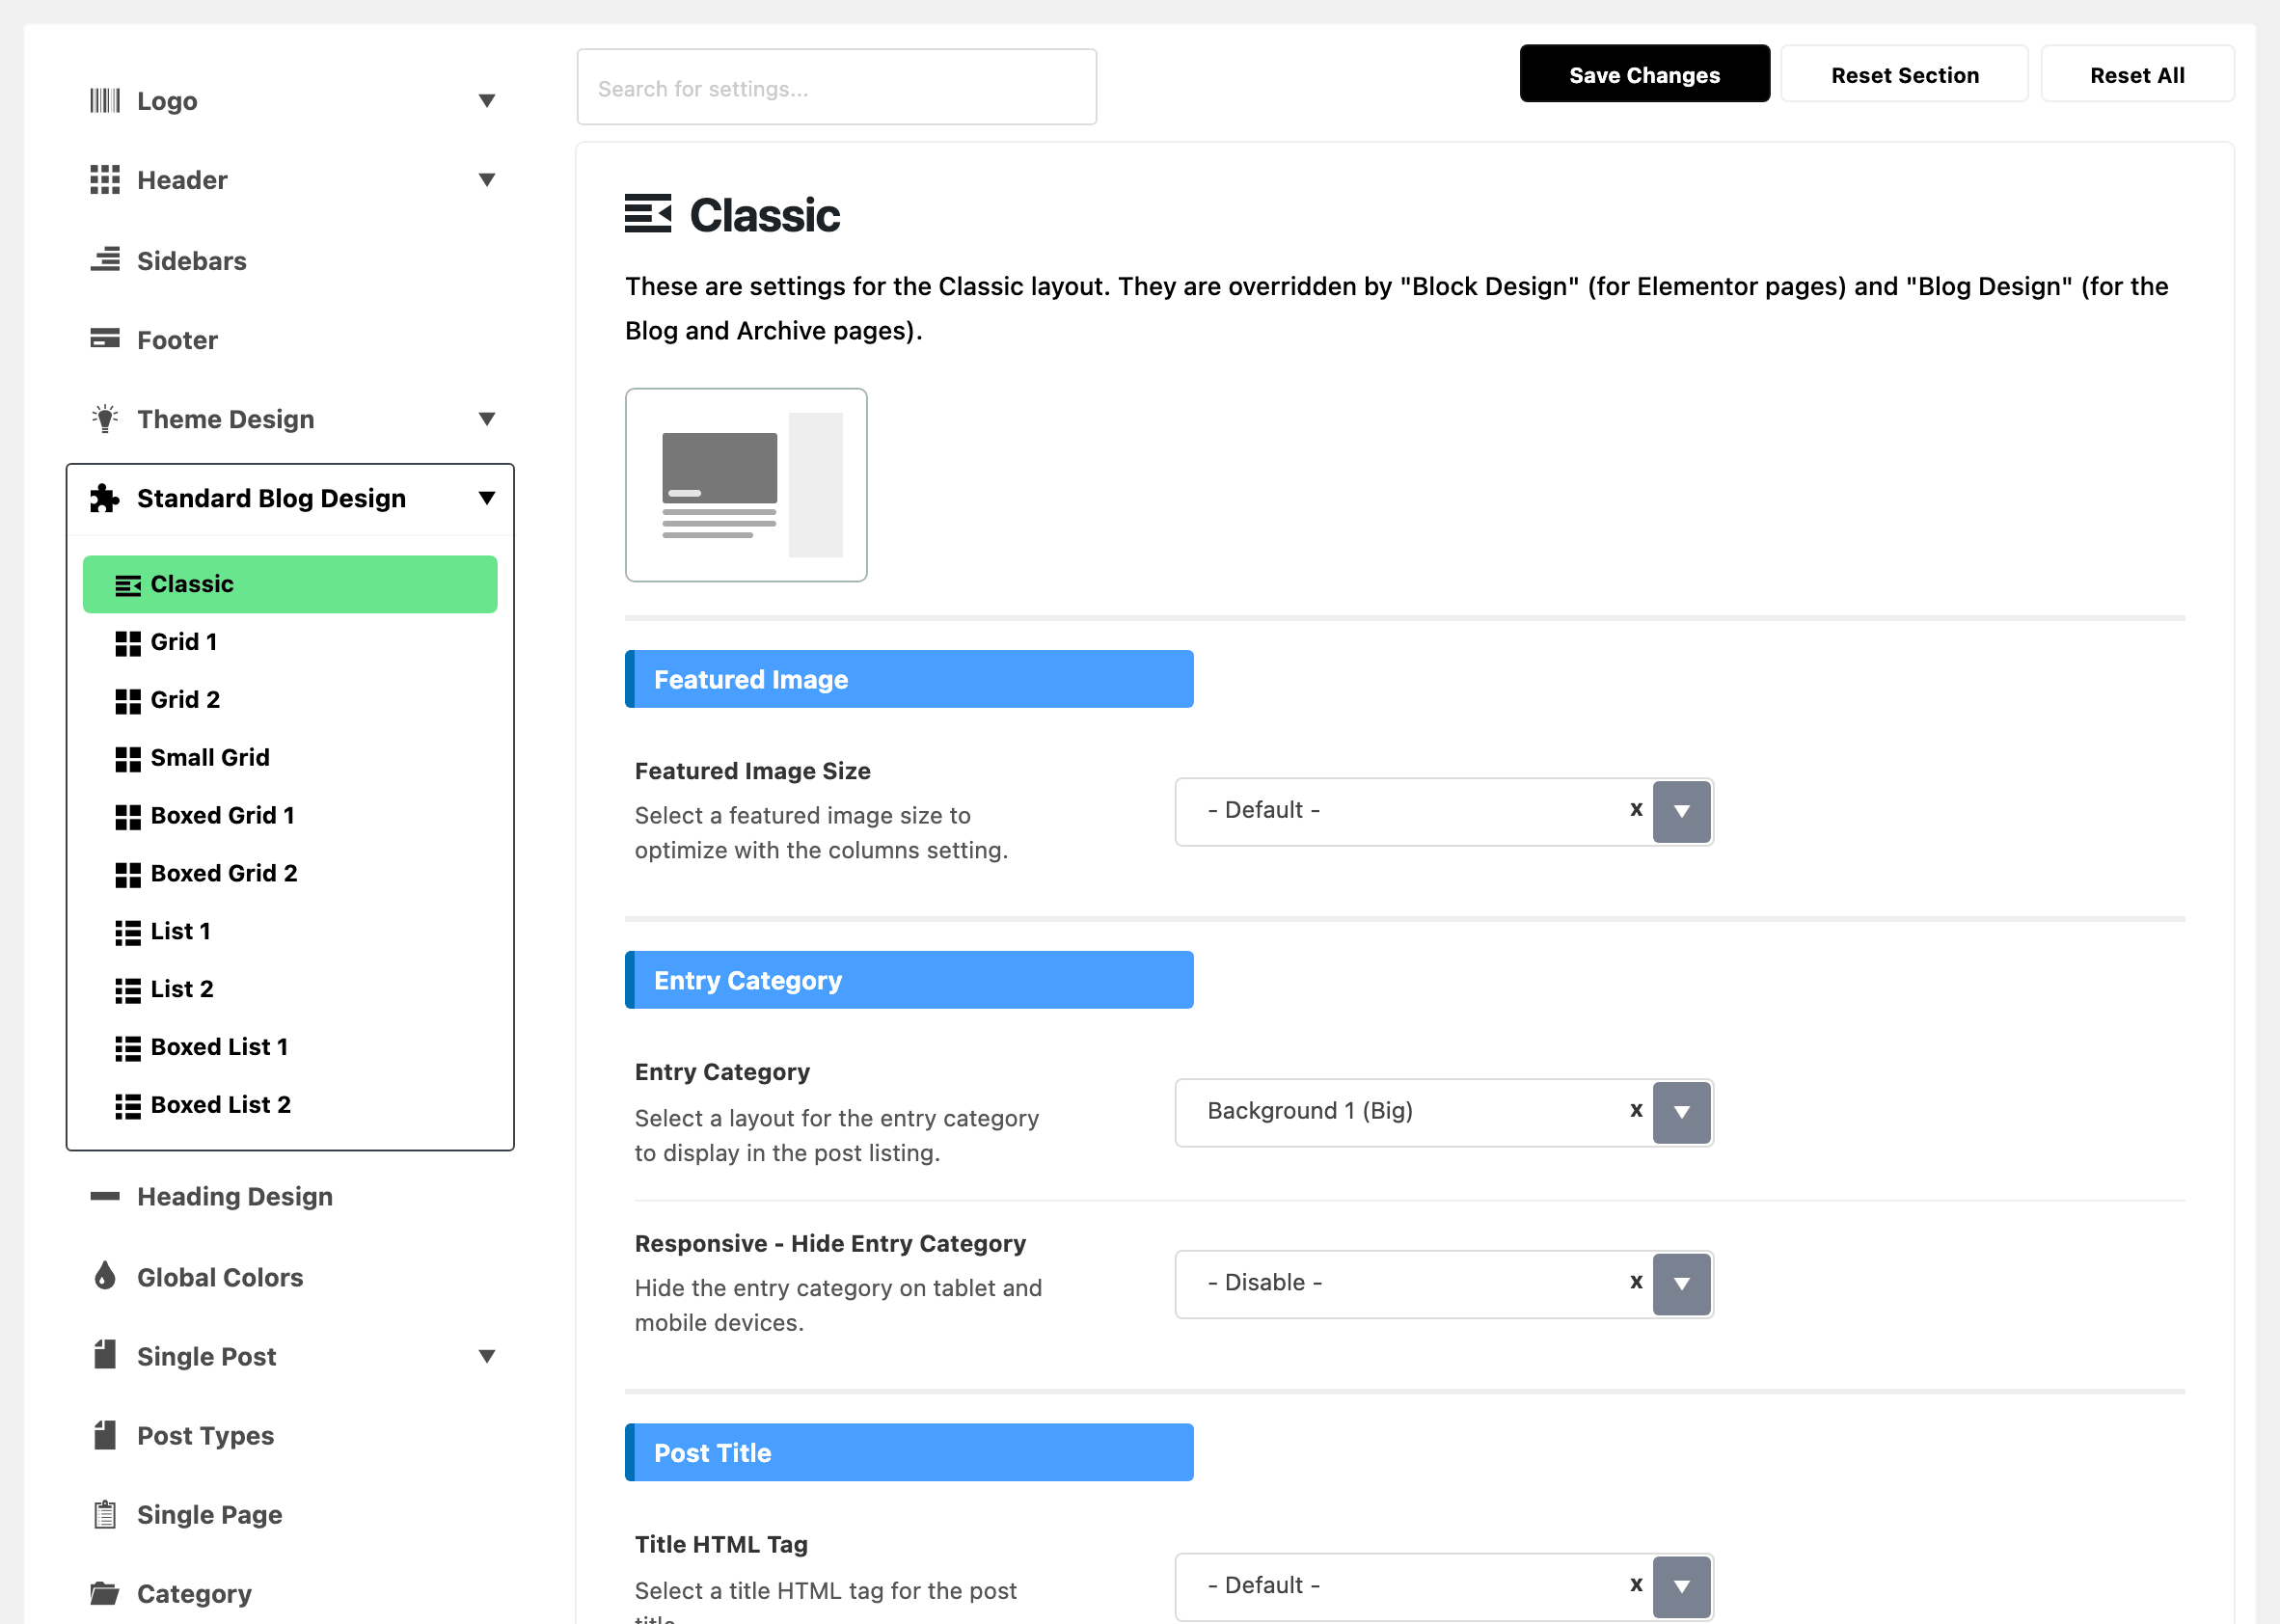Click the Entry Category section header

[x=909, y=981]
